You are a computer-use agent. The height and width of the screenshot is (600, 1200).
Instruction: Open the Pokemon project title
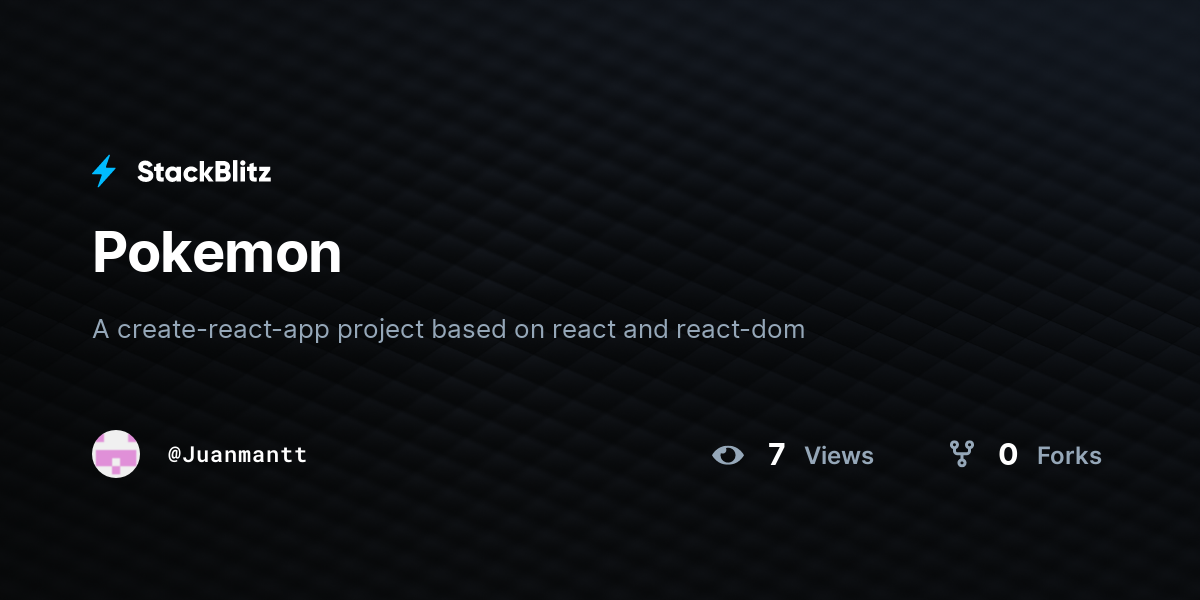tap(217, 252)
